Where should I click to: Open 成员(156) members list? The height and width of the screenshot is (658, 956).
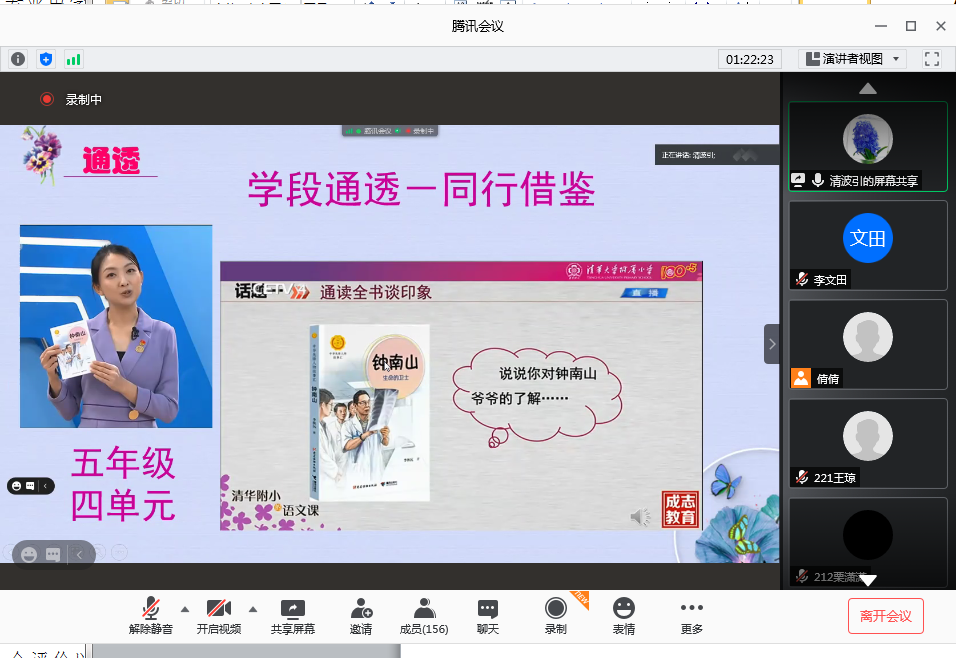pyautogui.click(x=424, y=616)
